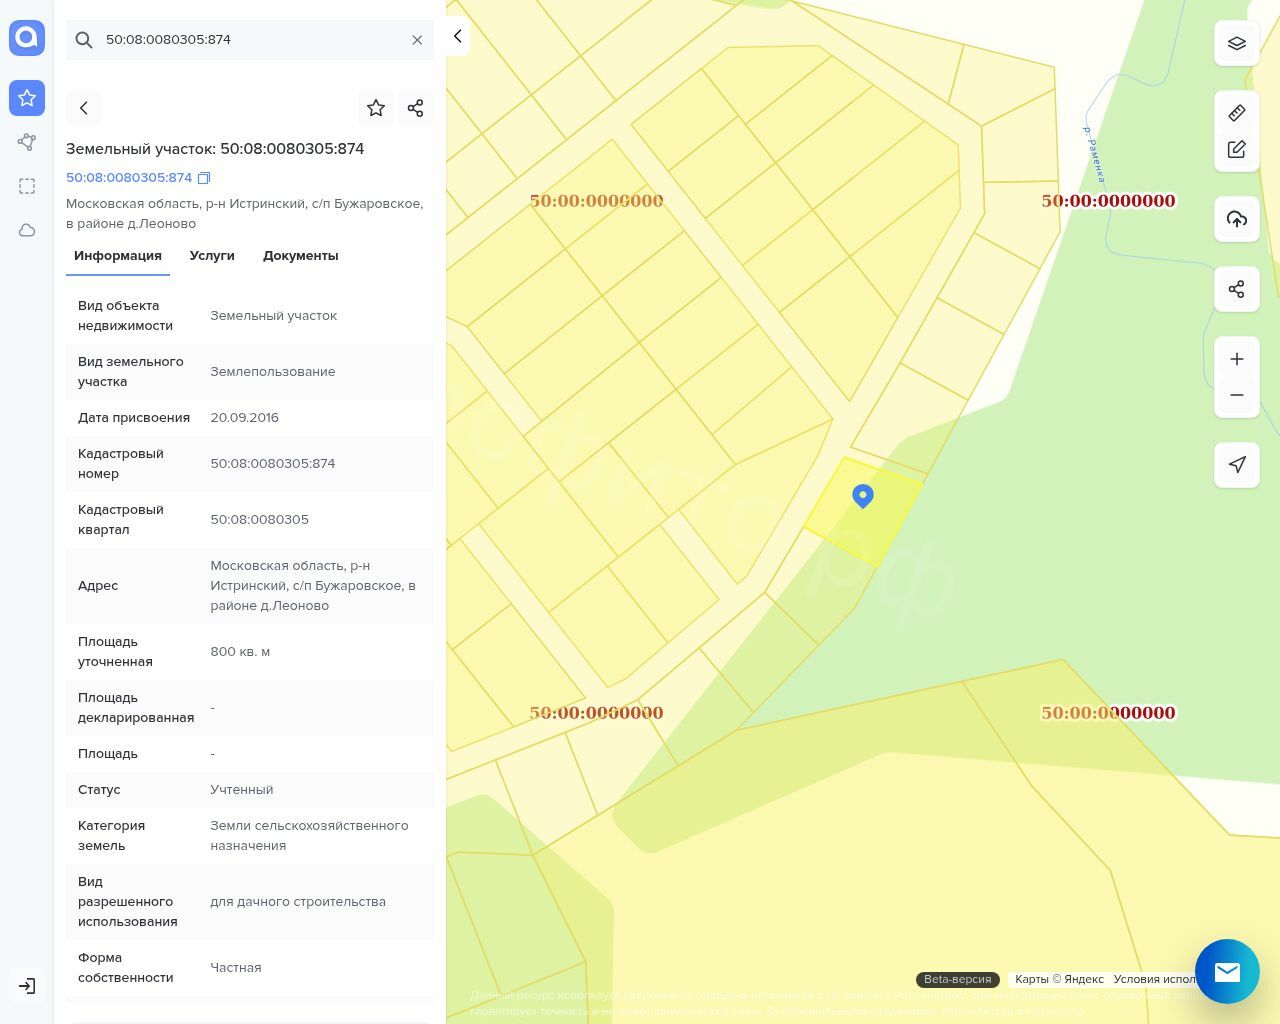Add the parcel to favorites with star icon

(x=376, y=108)
